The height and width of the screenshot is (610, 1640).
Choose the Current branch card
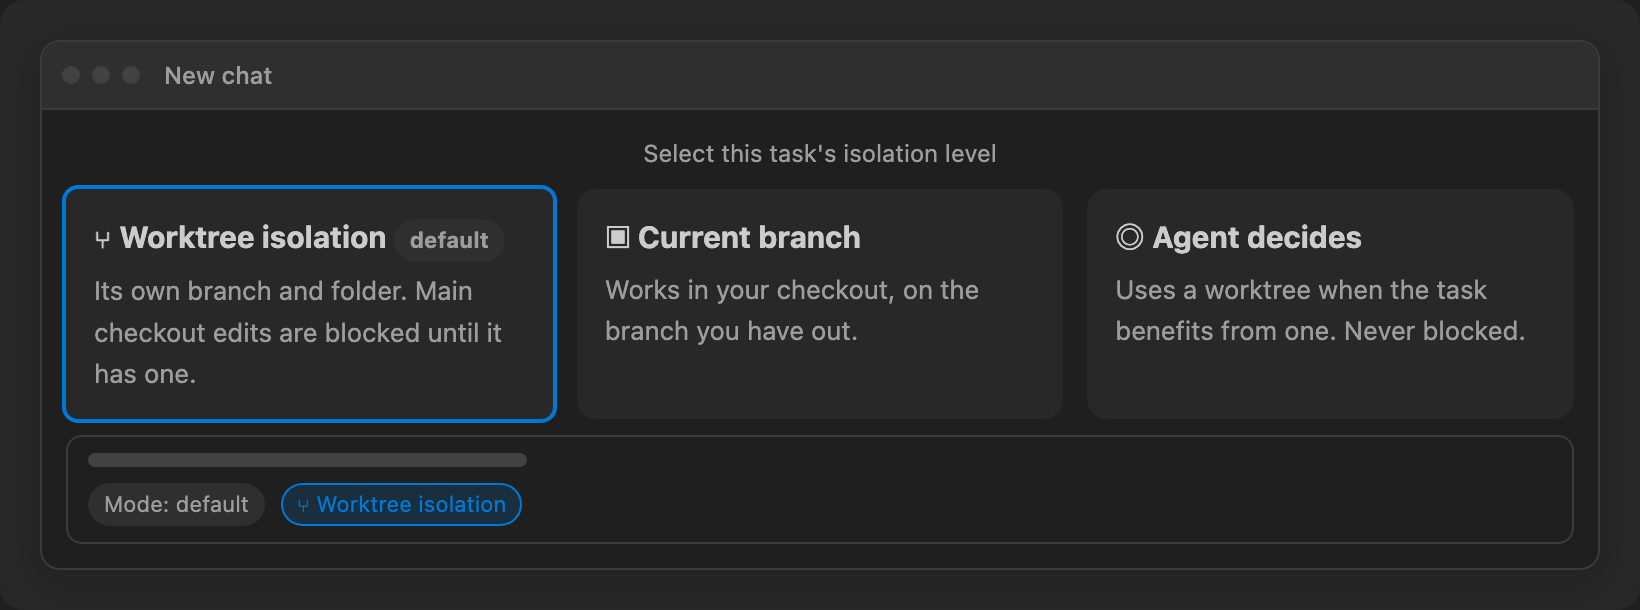(x=820, y=304)
